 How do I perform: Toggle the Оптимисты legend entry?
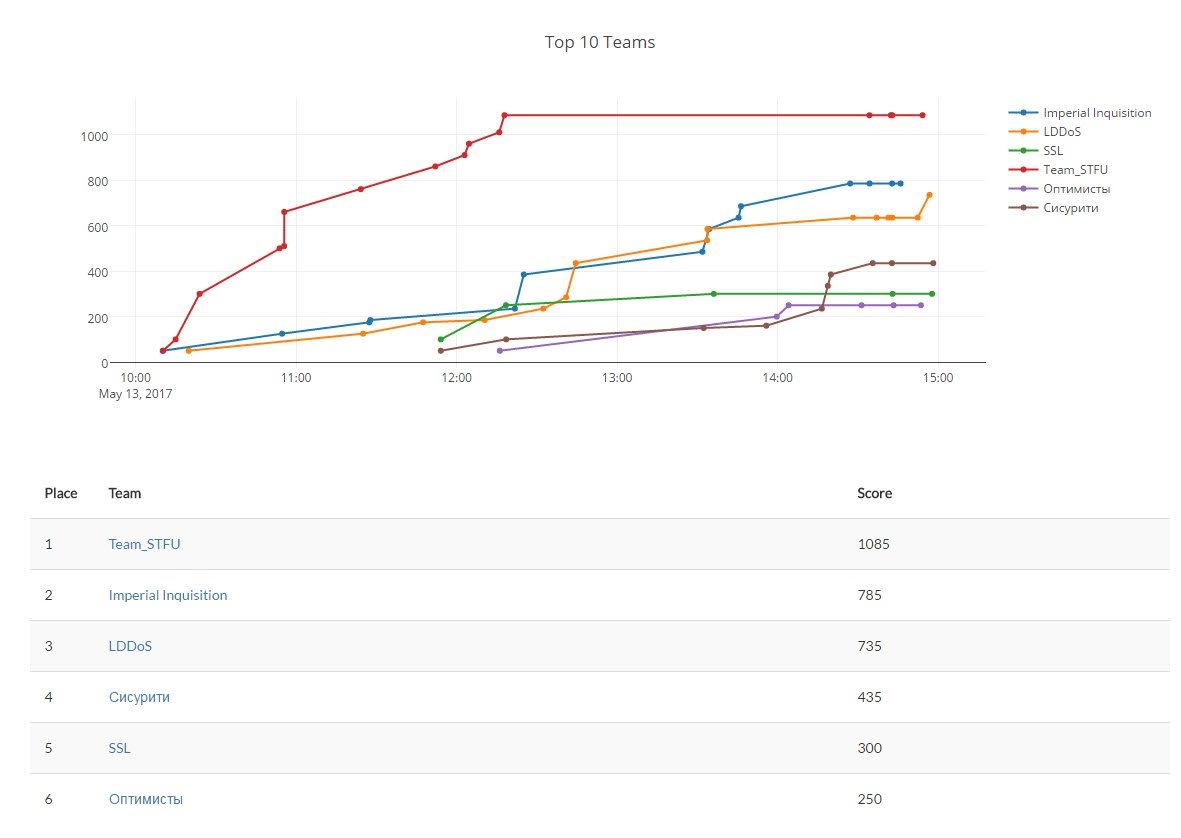pyautogui.click(x=1059, y=189)
